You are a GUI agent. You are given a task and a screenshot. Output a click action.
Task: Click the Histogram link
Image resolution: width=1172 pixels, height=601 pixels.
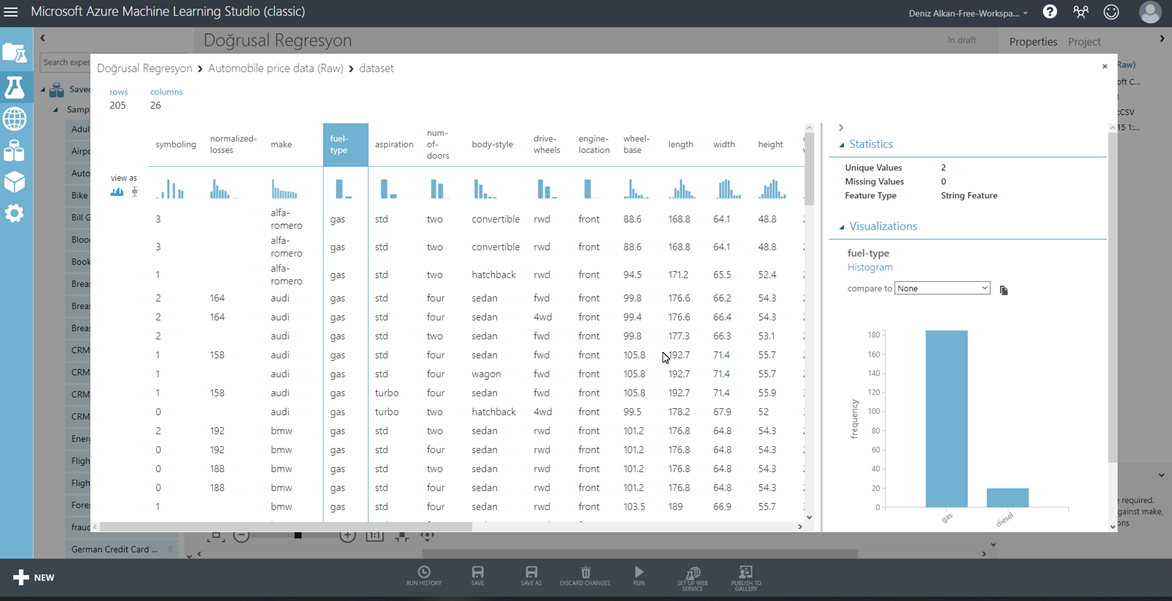[x=869, y=267]
